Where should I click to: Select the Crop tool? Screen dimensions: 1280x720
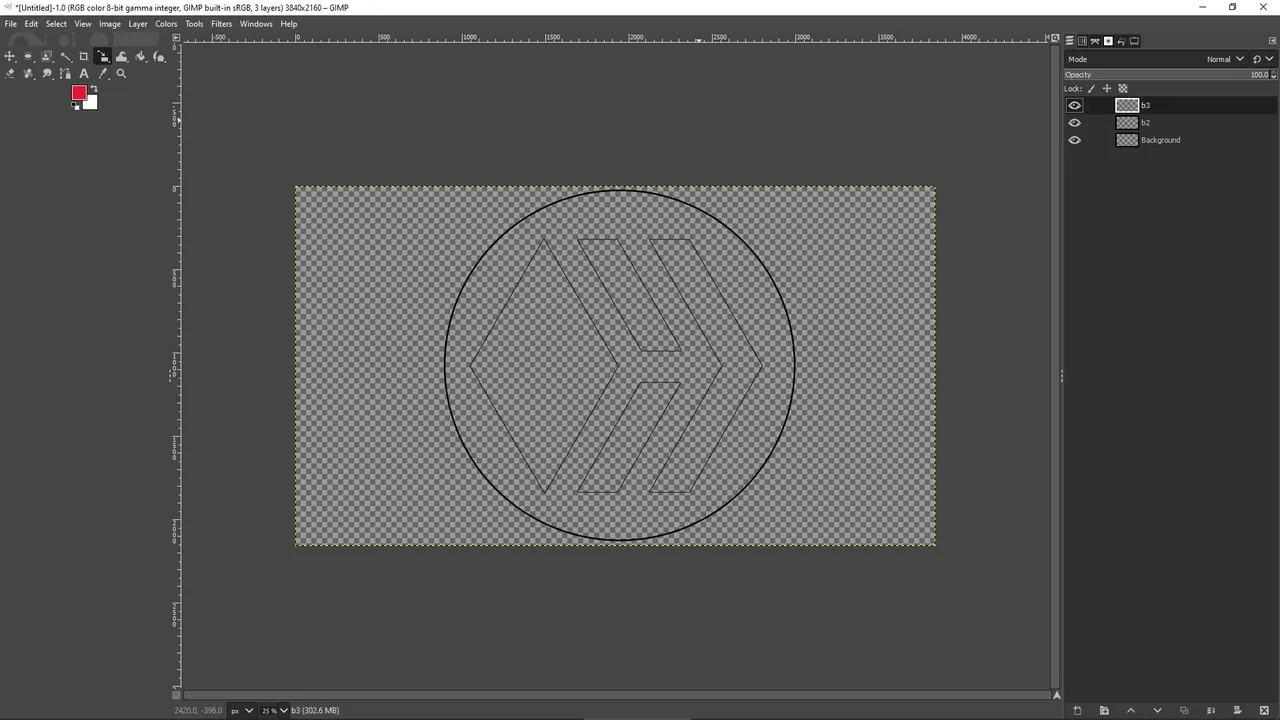point(84,56)
